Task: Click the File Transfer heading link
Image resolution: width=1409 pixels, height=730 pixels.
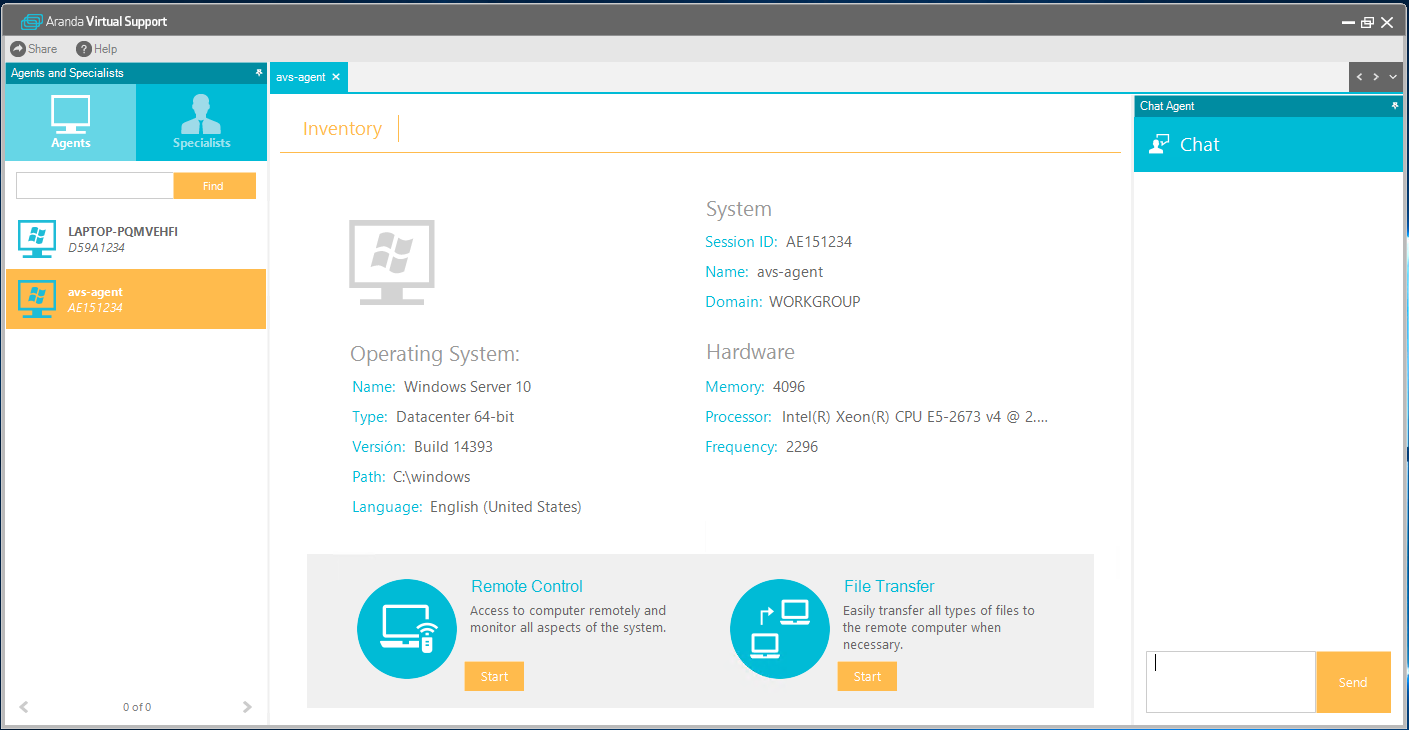Action: [x=889, y=587]
